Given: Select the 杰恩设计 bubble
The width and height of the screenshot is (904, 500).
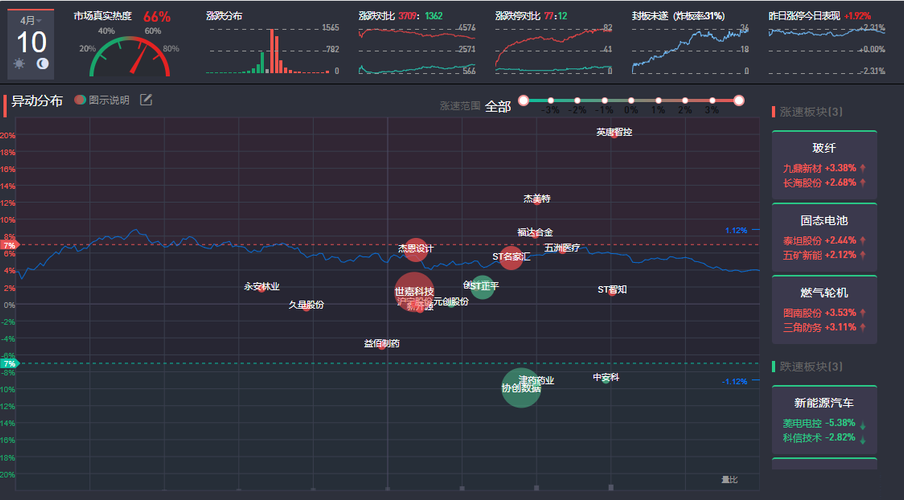Looking at the screenshot, I should pos(416,249).
